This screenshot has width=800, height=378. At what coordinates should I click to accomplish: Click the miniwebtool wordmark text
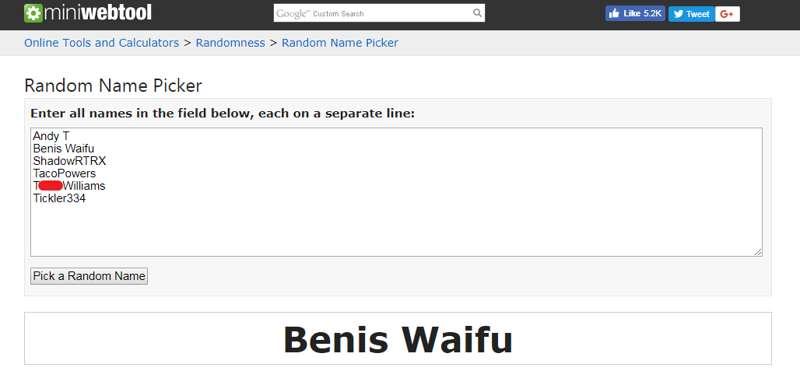tap(98, 13)
